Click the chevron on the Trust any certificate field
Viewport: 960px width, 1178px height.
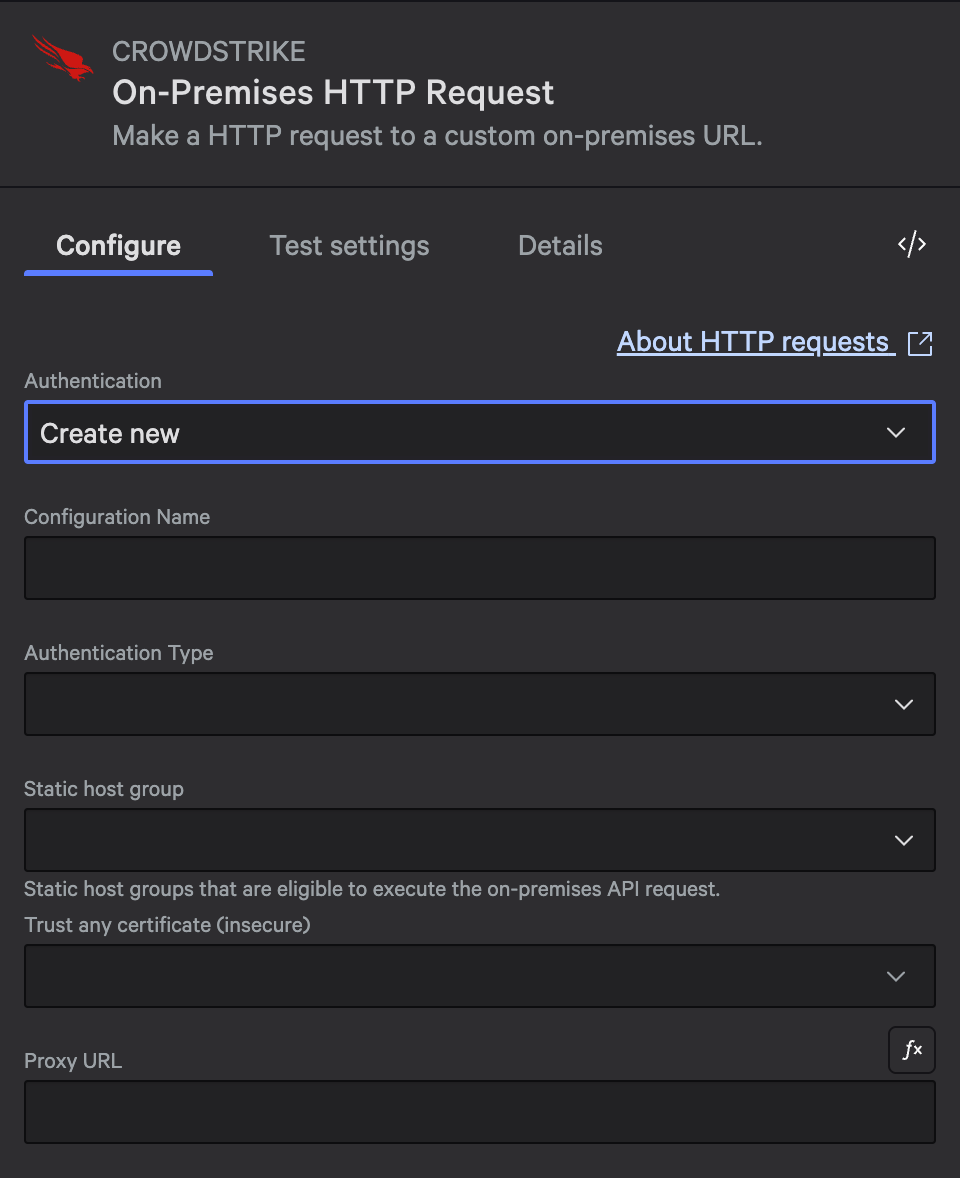tap(897, 976)
